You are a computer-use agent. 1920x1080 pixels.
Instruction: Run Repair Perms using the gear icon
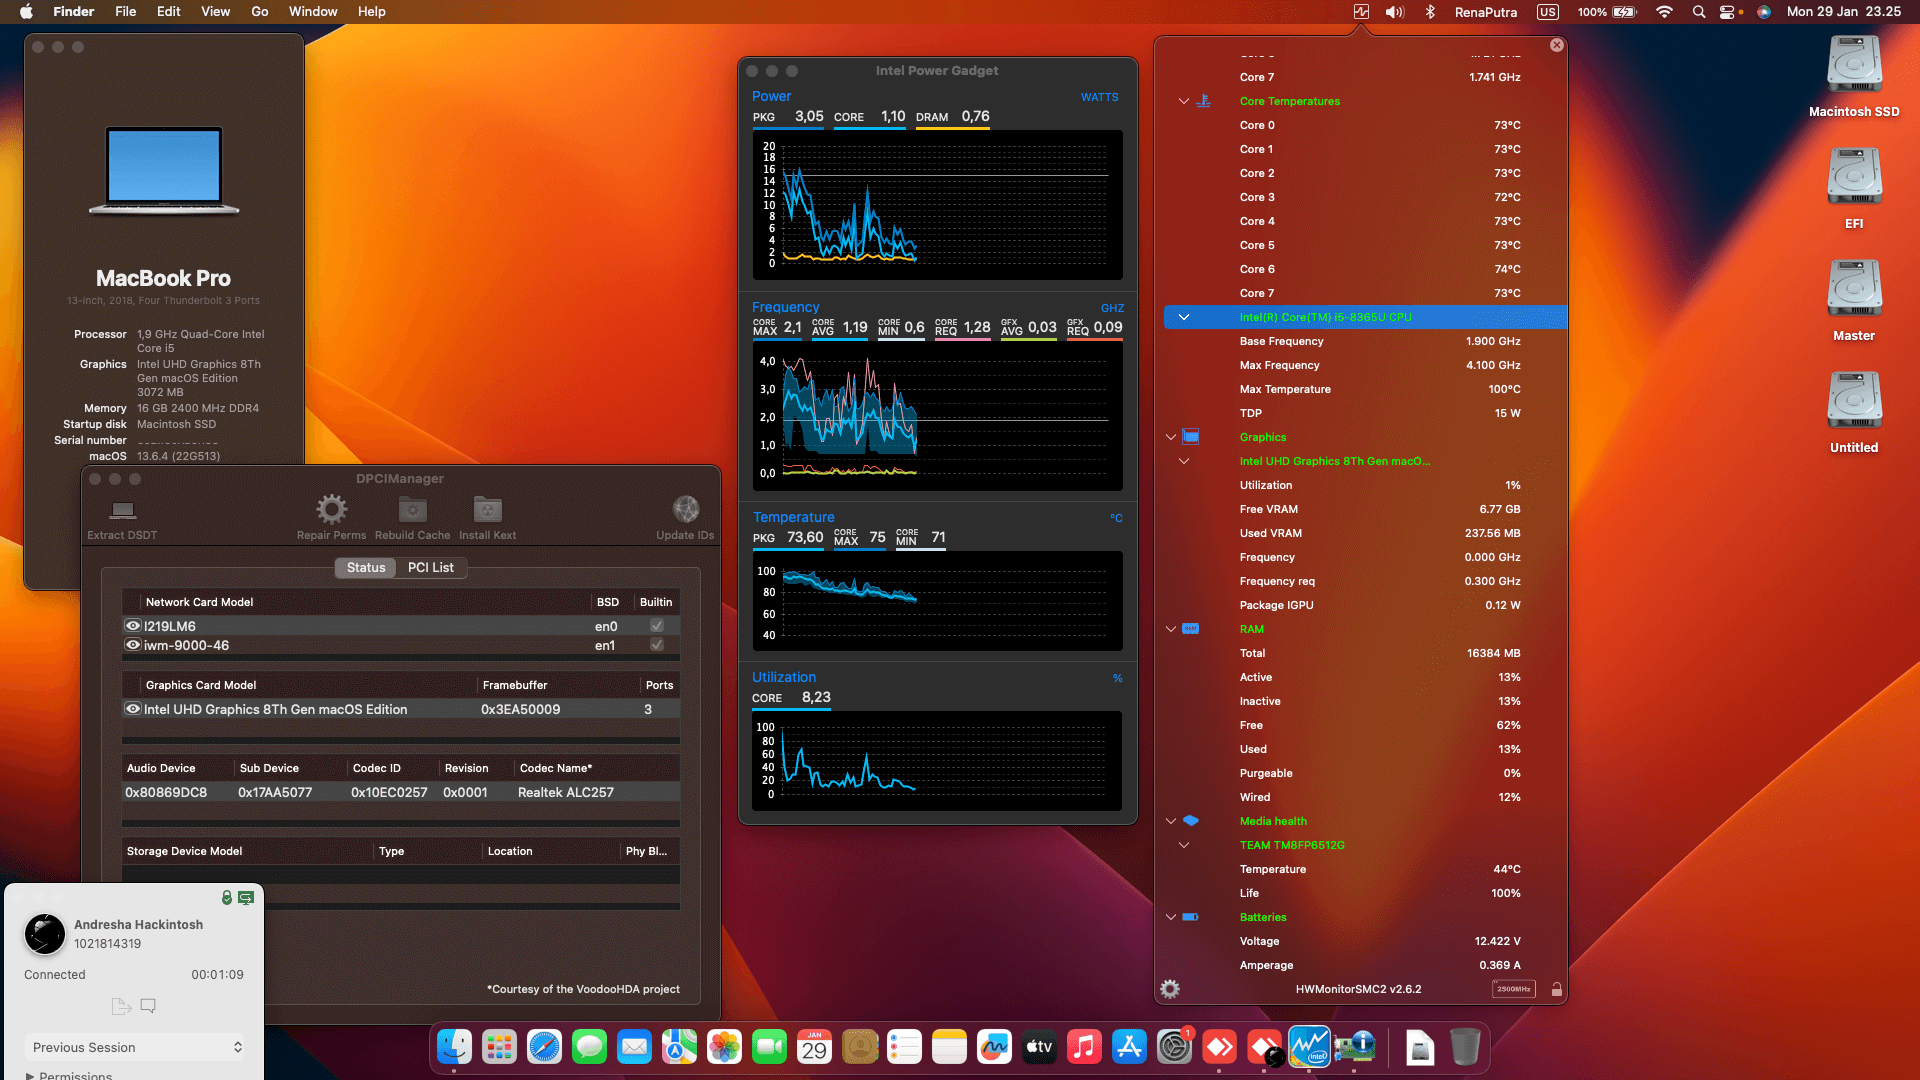coord(331,509)
